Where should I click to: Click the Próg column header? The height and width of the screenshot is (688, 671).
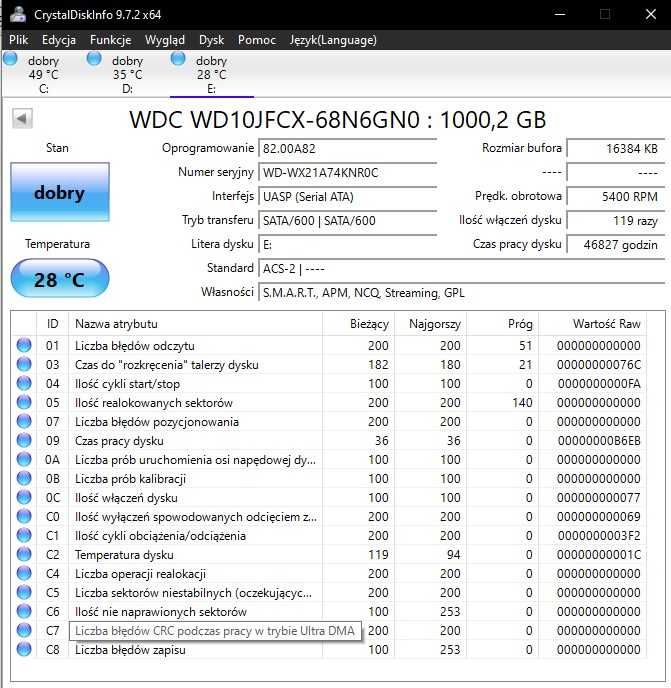pyautogui.click(x=502, y=324)
